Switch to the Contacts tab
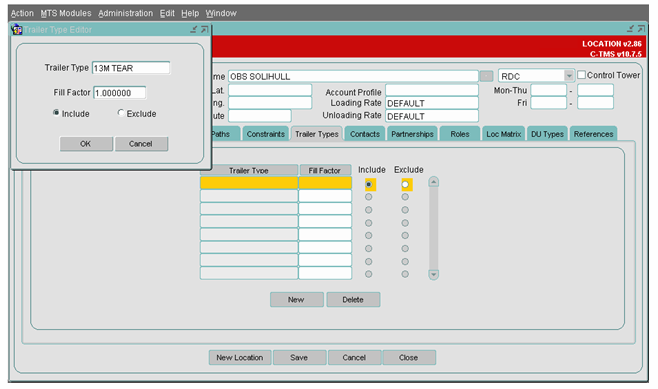This screenshot has width=658, height=389. pos(365,134)
